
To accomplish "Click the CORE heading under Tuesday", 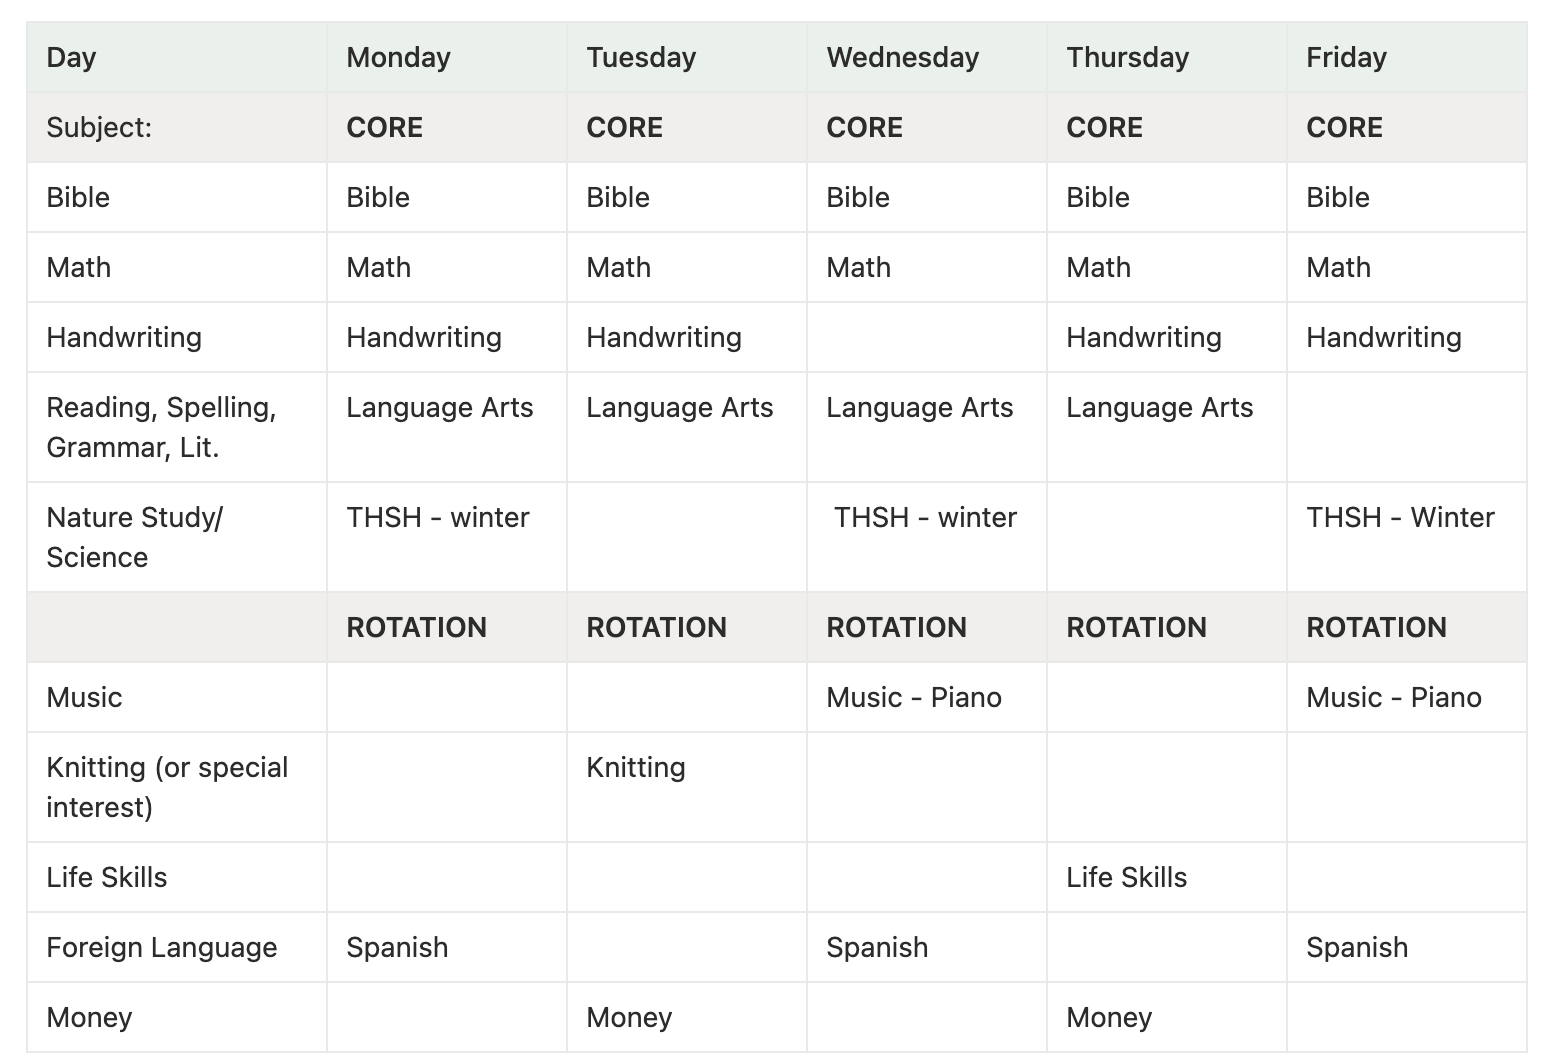I will [x=624, y=127].
